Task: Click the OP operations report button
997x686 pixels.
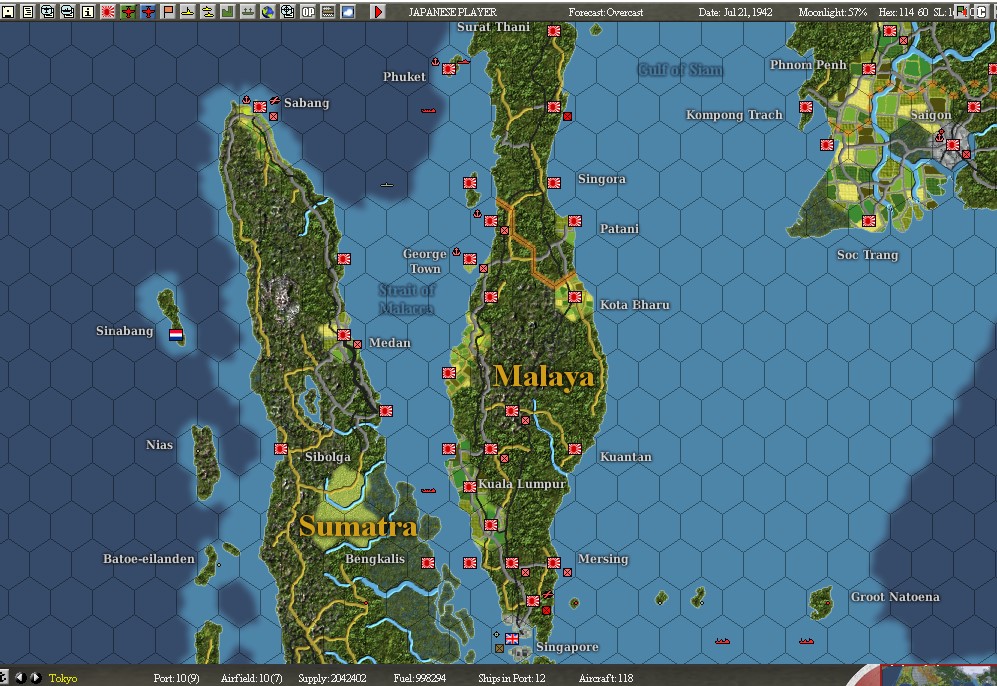Action: pos(307,9)
